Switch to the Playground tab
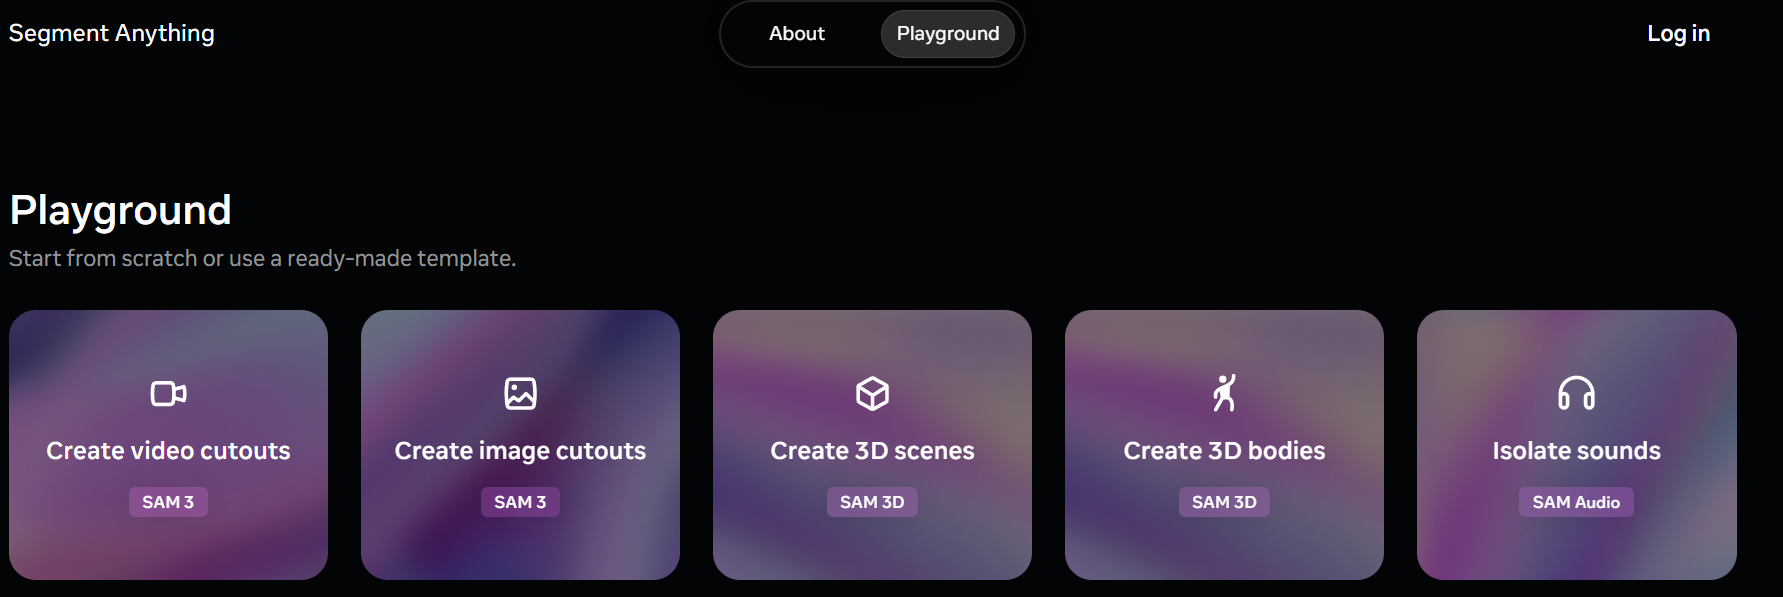 pyautogui.click(x=947, y=34)
